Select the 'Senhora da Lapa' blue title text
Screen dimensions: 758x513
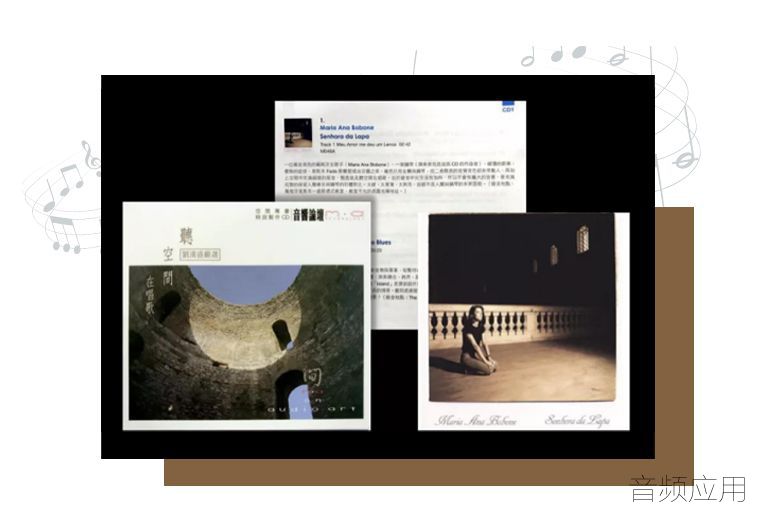coord(344,136)
